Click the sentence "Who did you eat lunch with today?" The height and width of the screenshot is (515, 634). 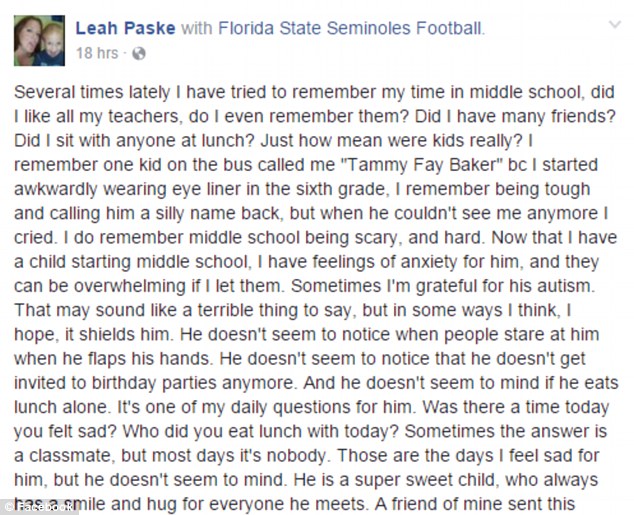261,431
